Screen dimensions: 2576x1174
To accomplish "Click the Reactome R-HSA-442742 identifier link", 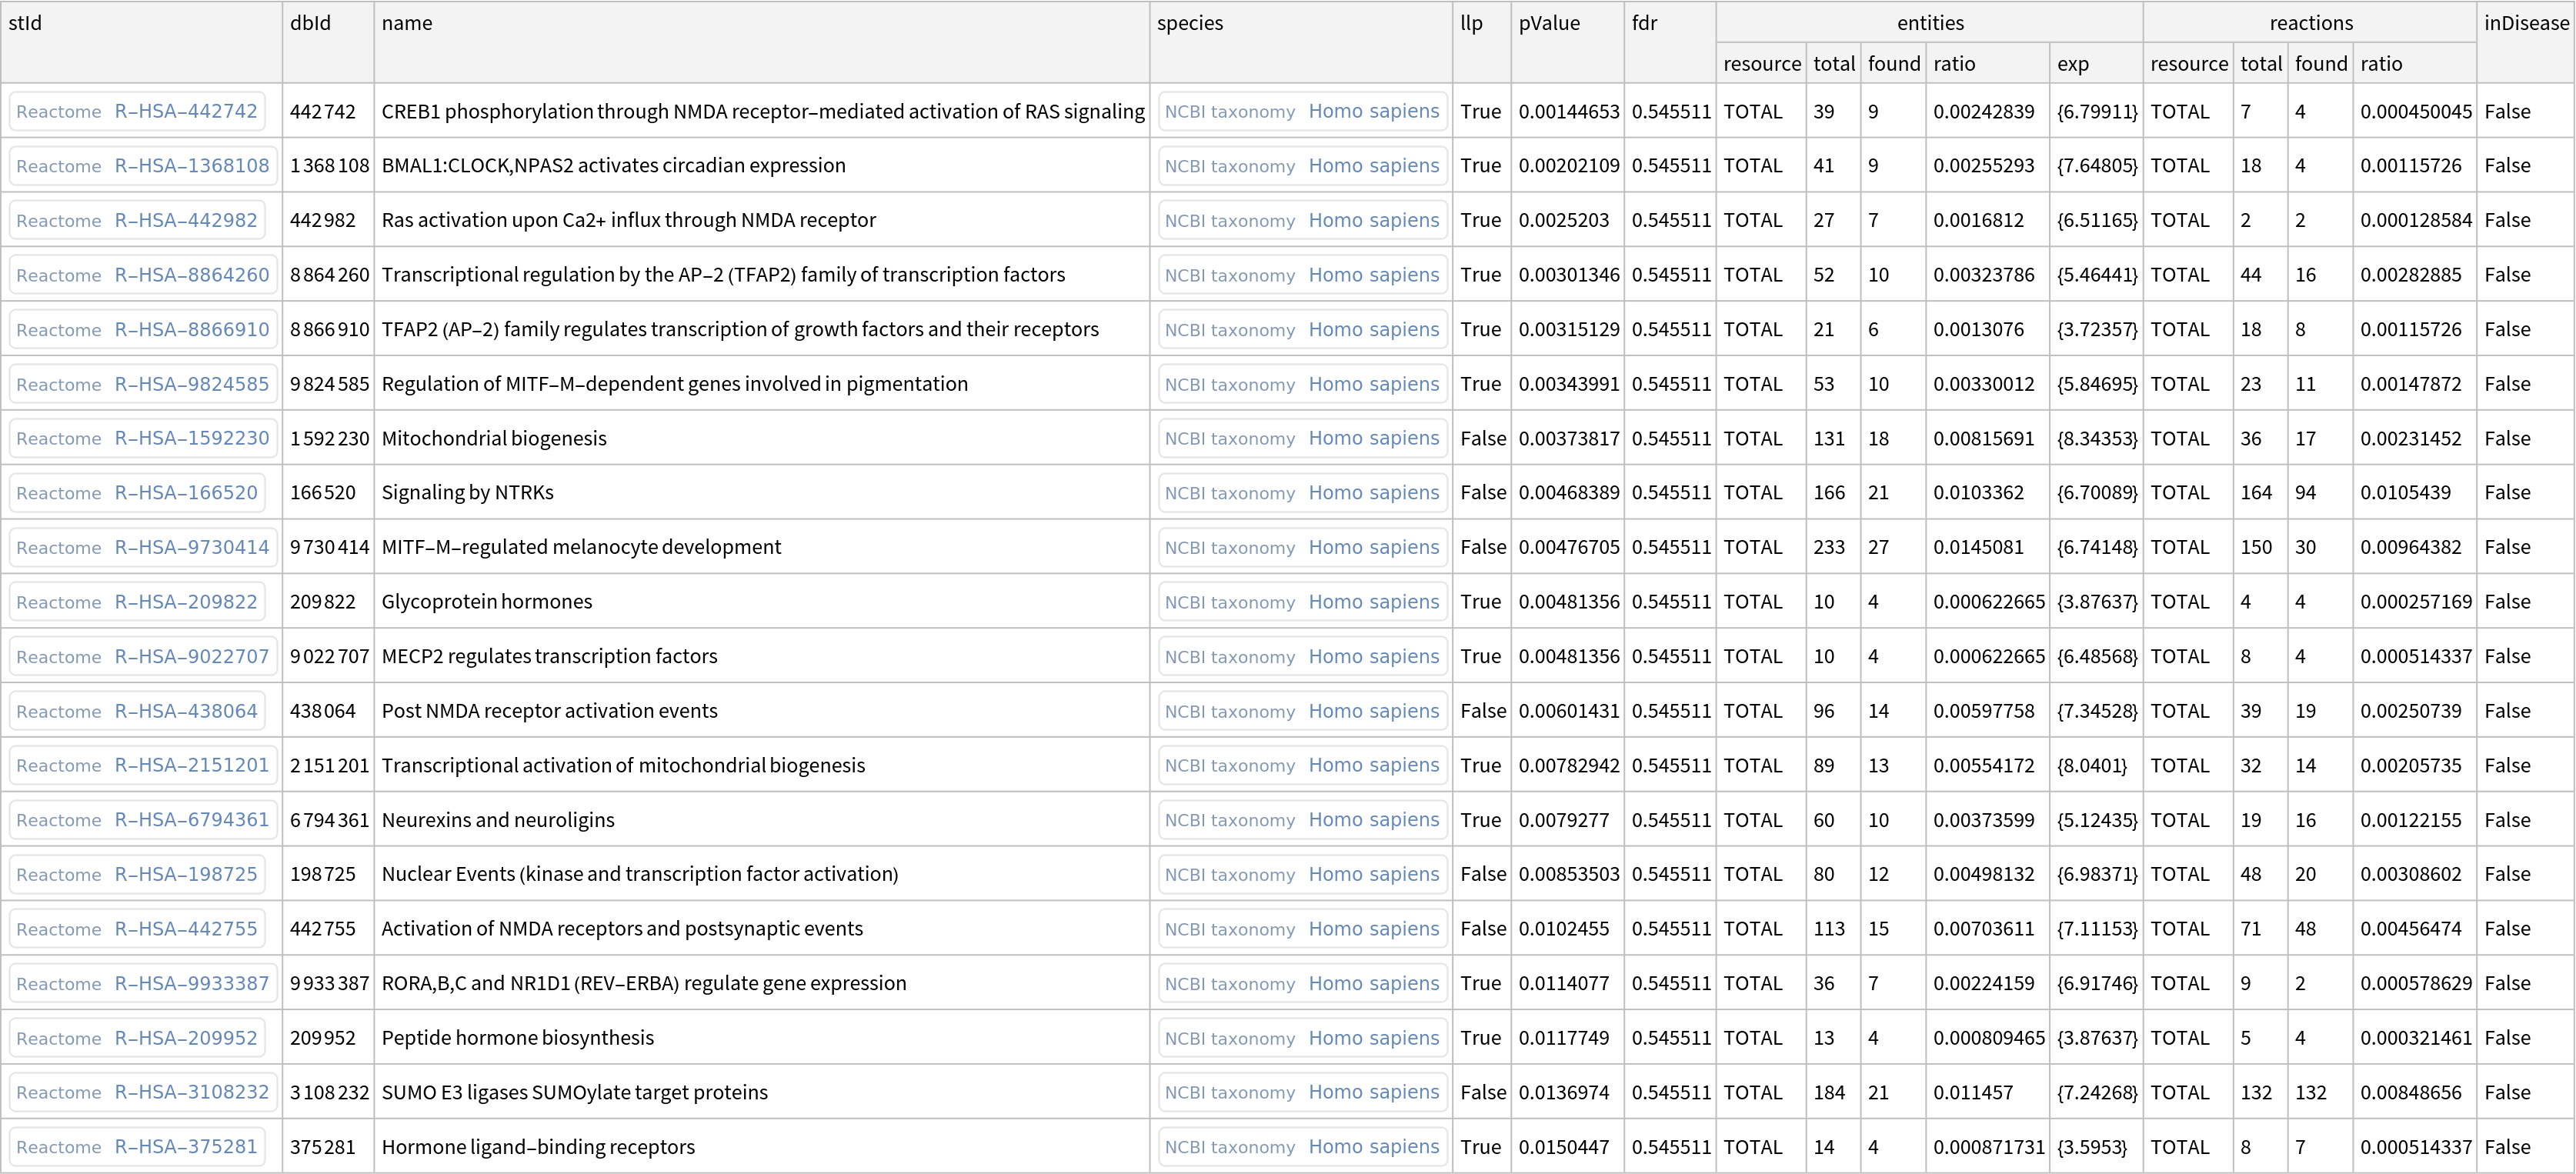I will point(137,111).
